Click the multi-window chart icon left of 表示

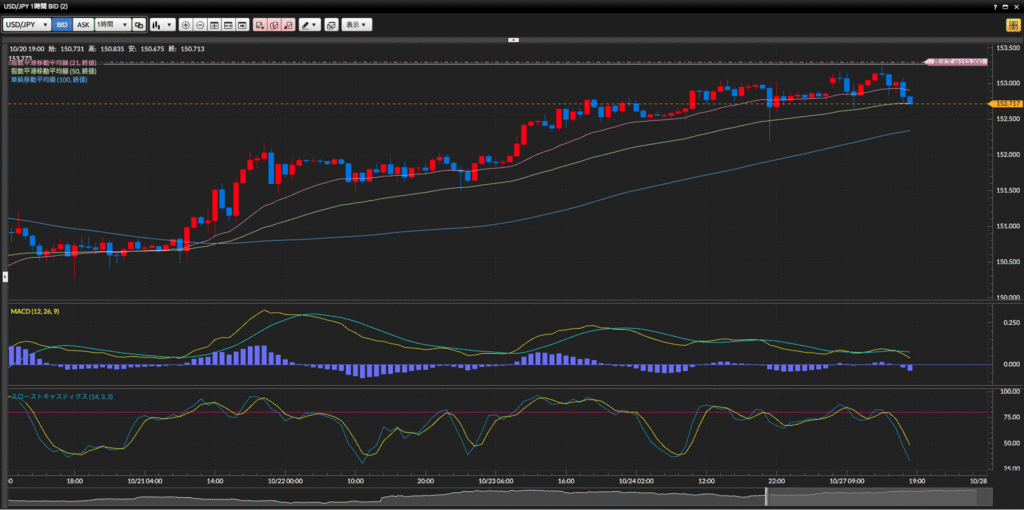tap(331, 24)
